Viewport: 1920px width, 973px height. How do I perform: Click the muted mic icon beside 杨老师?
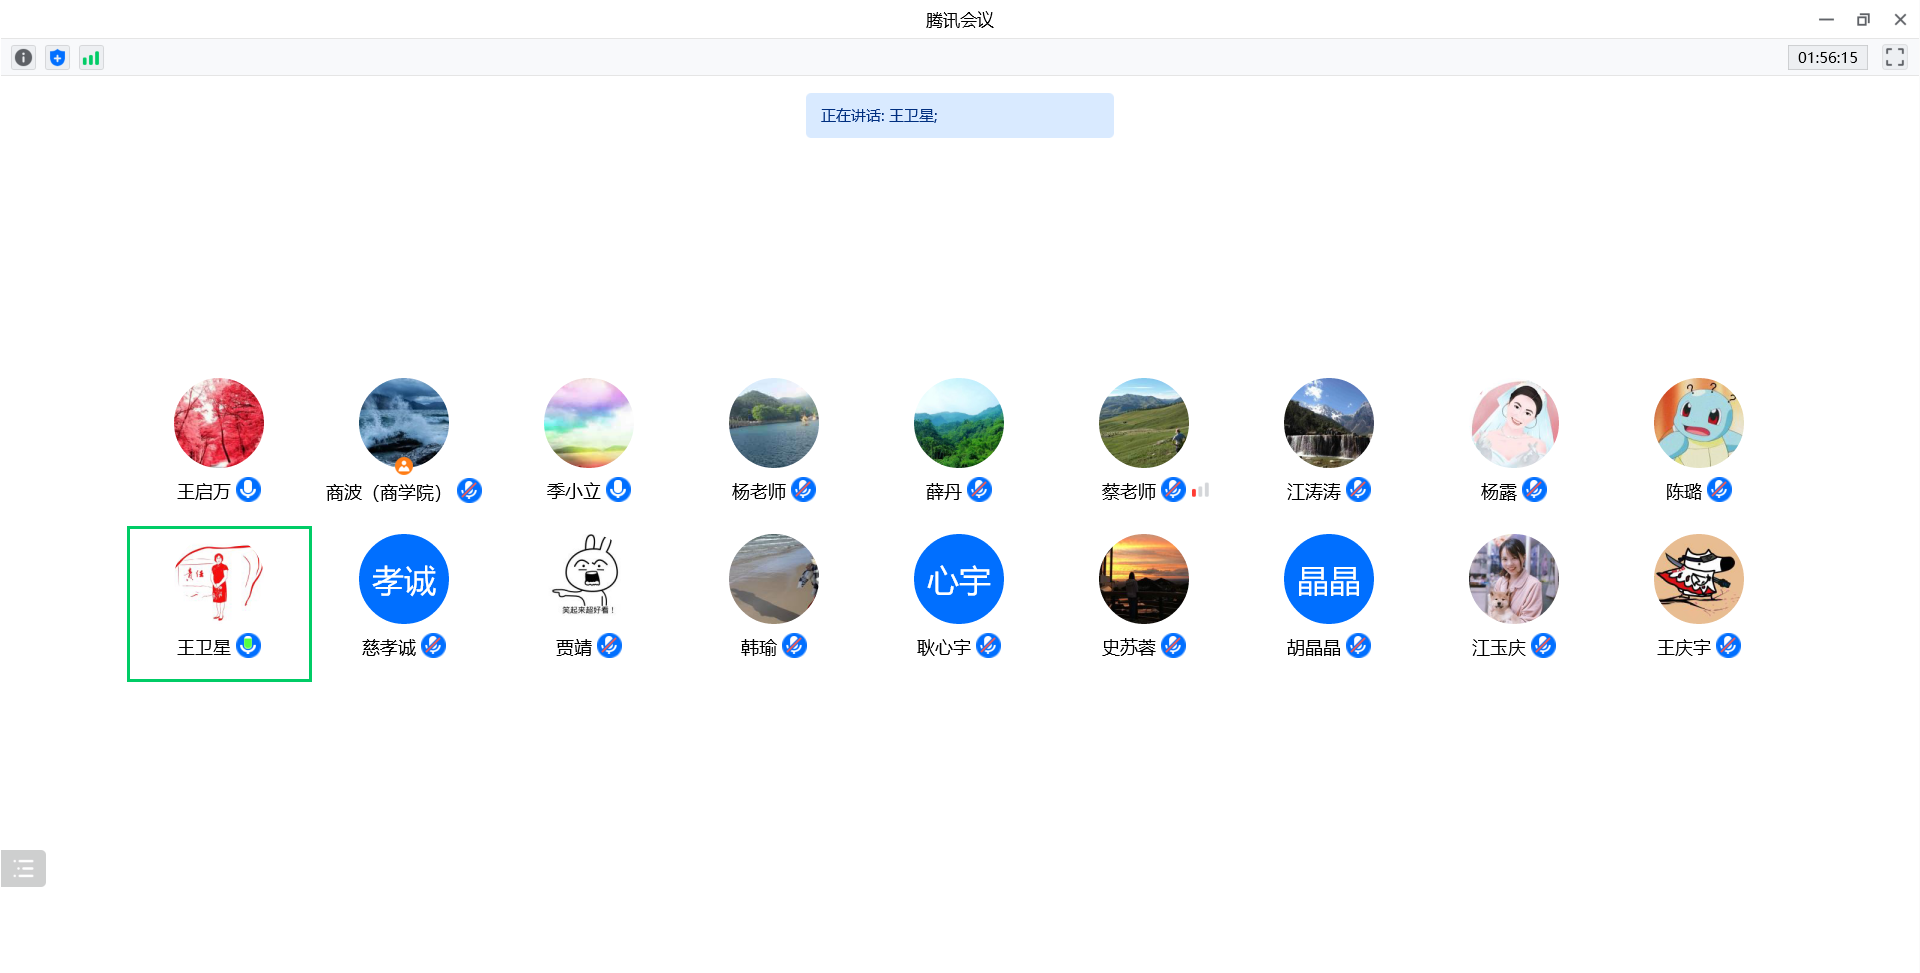click(803, 490)
